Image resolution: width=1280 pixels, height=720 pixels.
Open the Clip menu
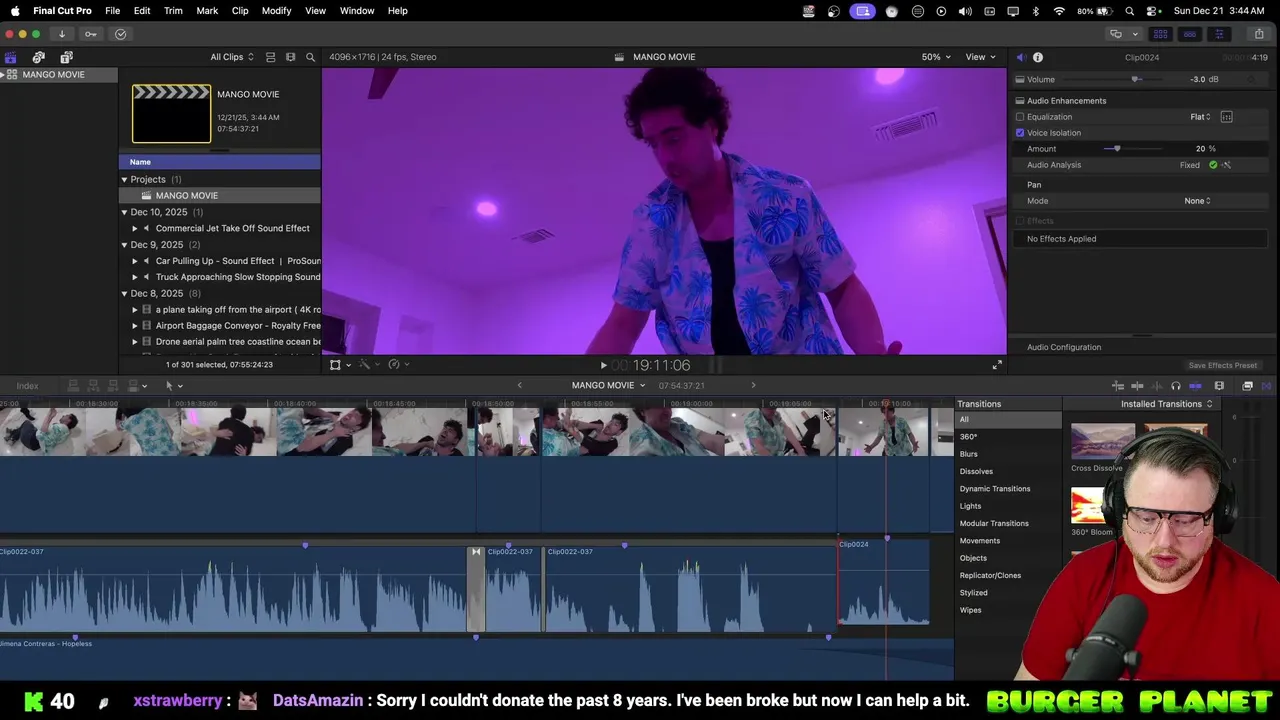pyautogui.click(x=240, y=11)
